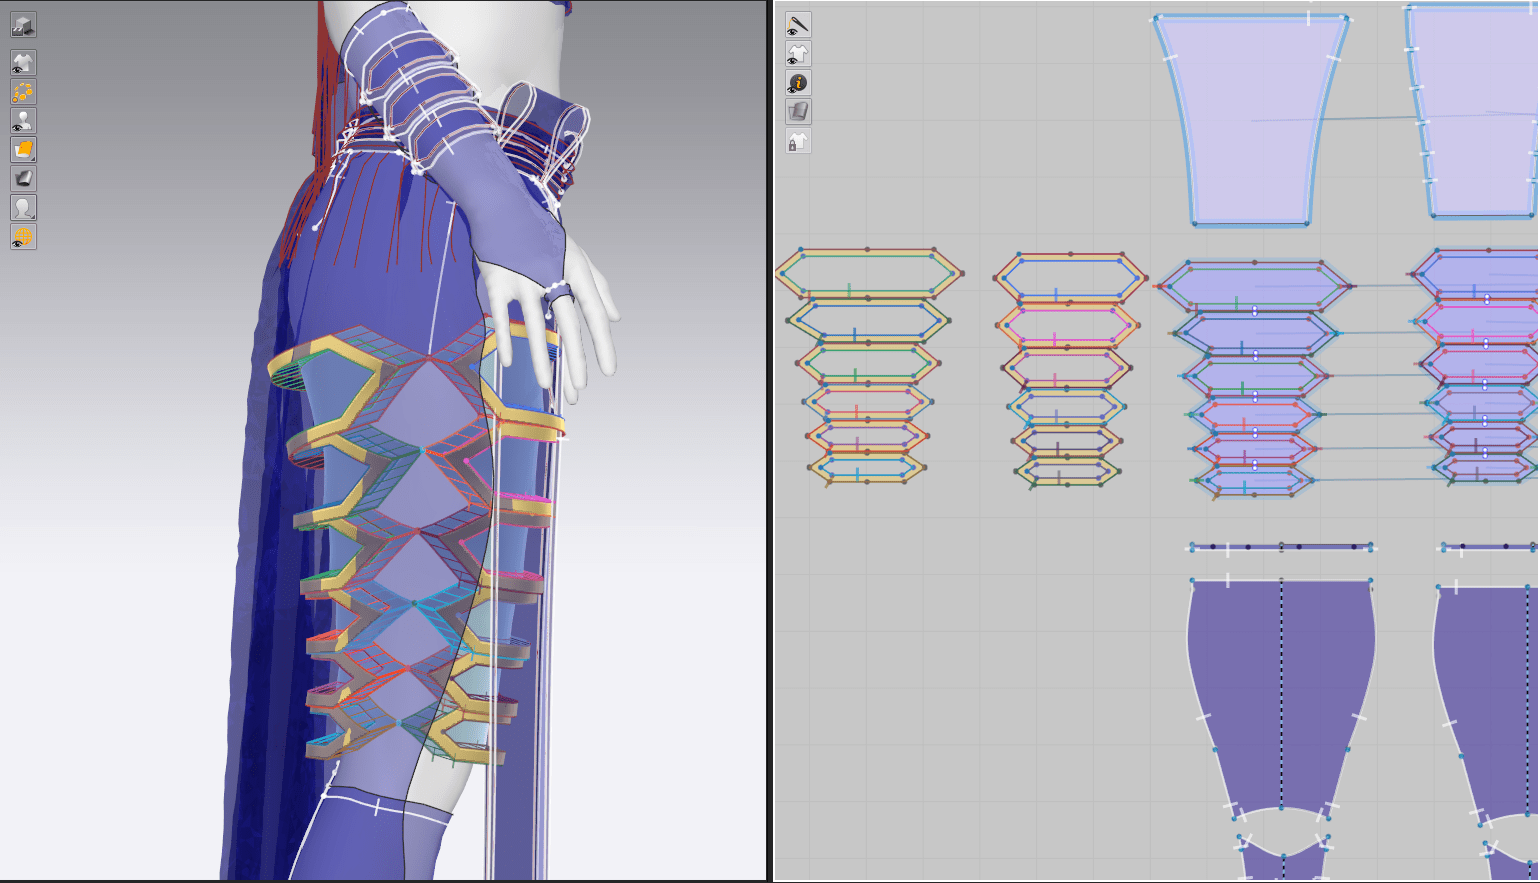
Task: Hide the avatar in the 3D view
Action: point(23,121)
